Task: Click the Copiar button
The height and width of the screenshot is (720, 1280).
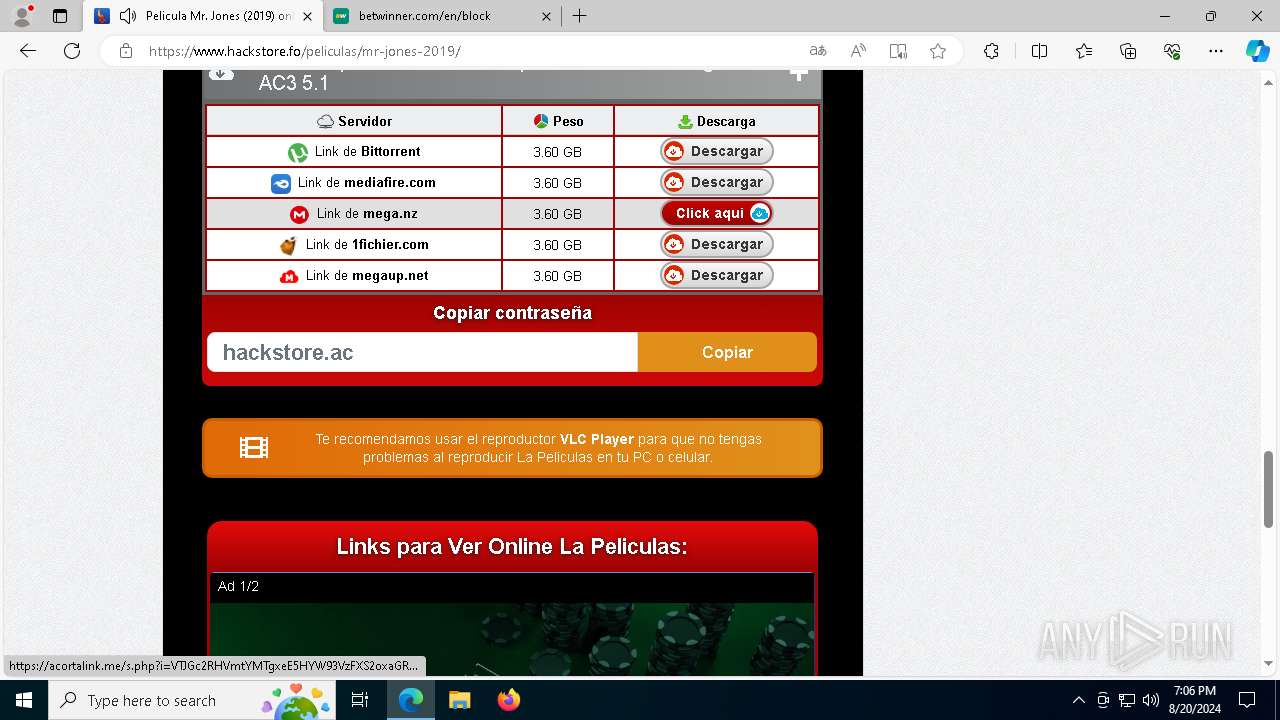Action: pos(727,352)
